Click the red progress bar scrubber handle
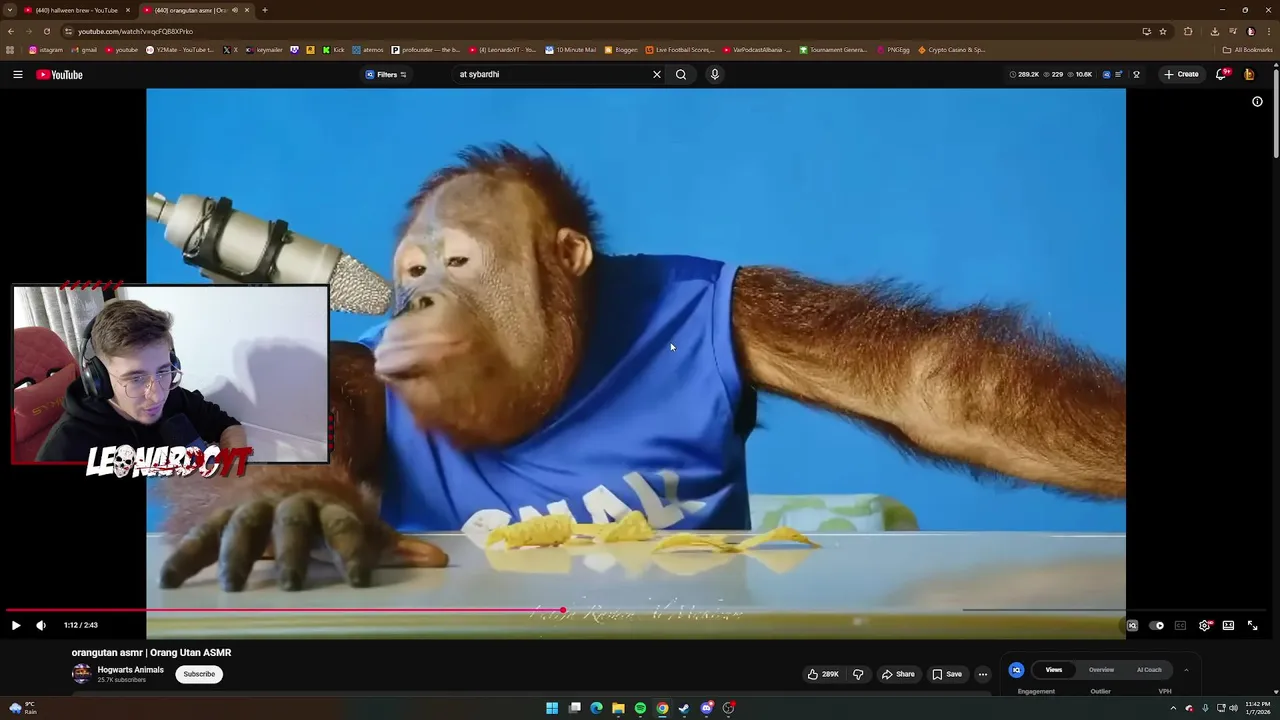 563,610
